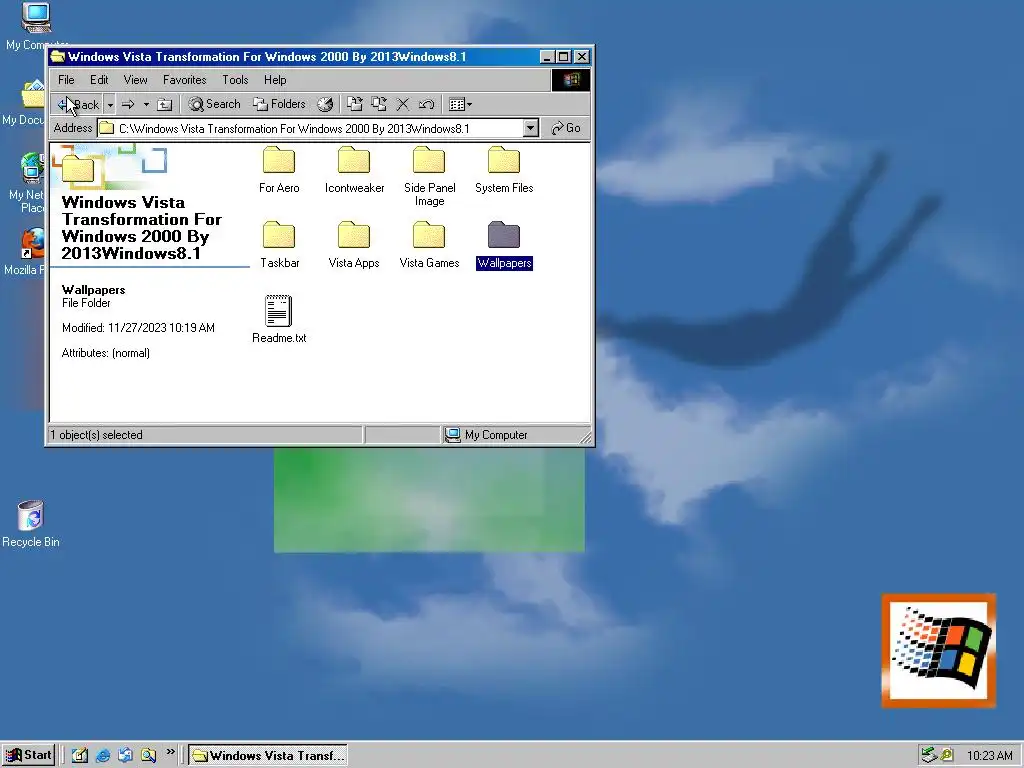Go Back in Explorer
1024x768 pixels.
(x=78, y=104)
